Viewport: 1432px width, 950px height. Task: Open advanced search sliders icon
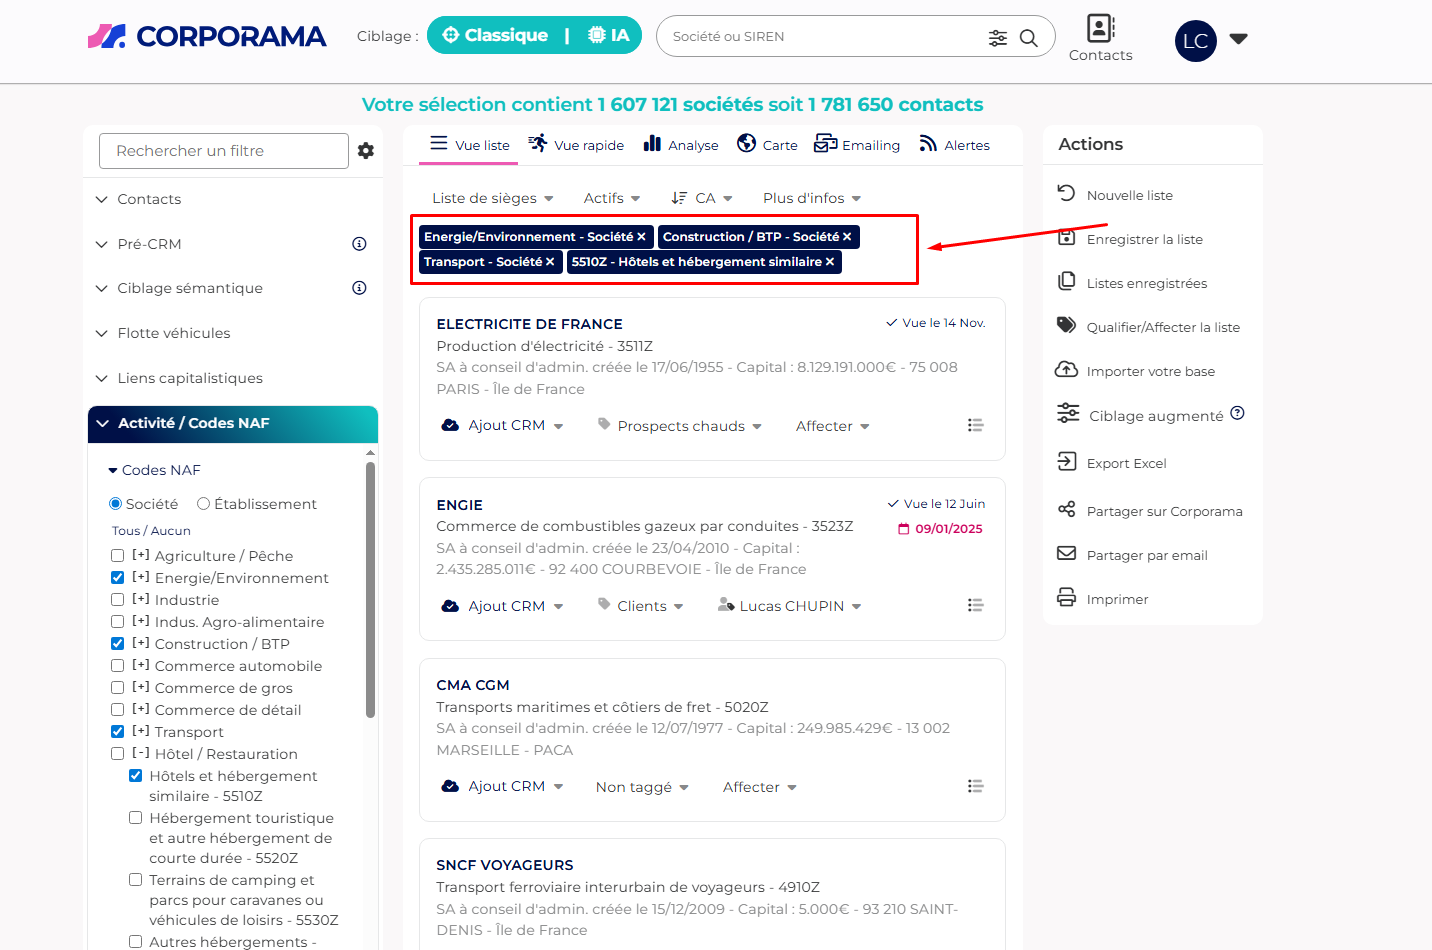(x=997, y=38)
